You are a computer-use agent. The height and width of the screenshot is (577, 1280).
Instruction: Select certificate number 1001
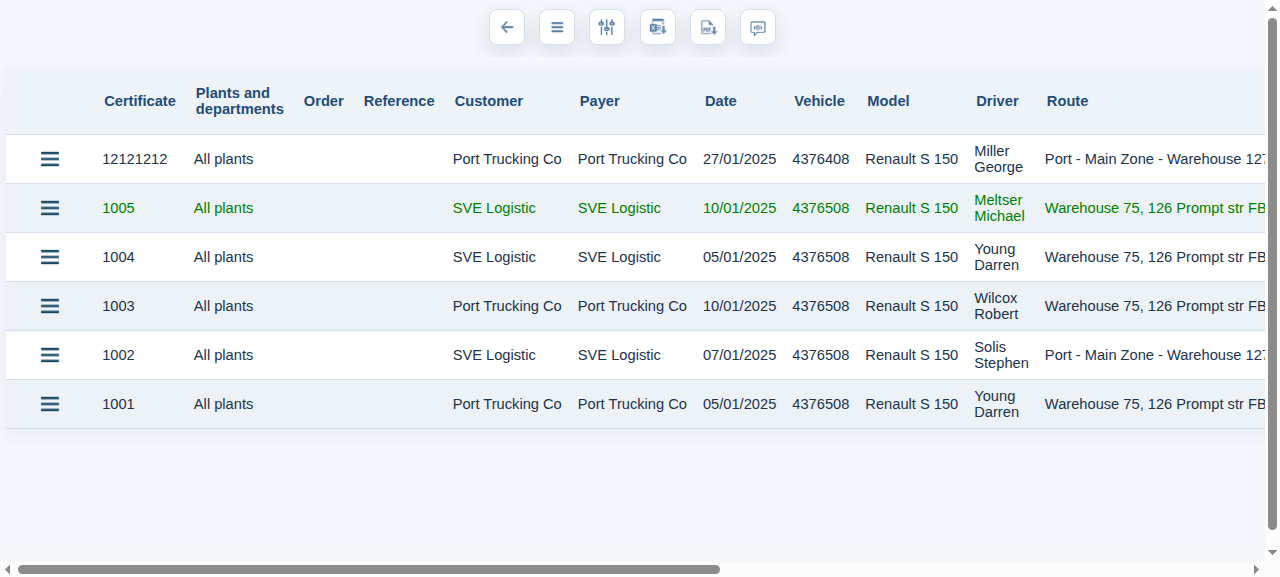click(118, 404)
